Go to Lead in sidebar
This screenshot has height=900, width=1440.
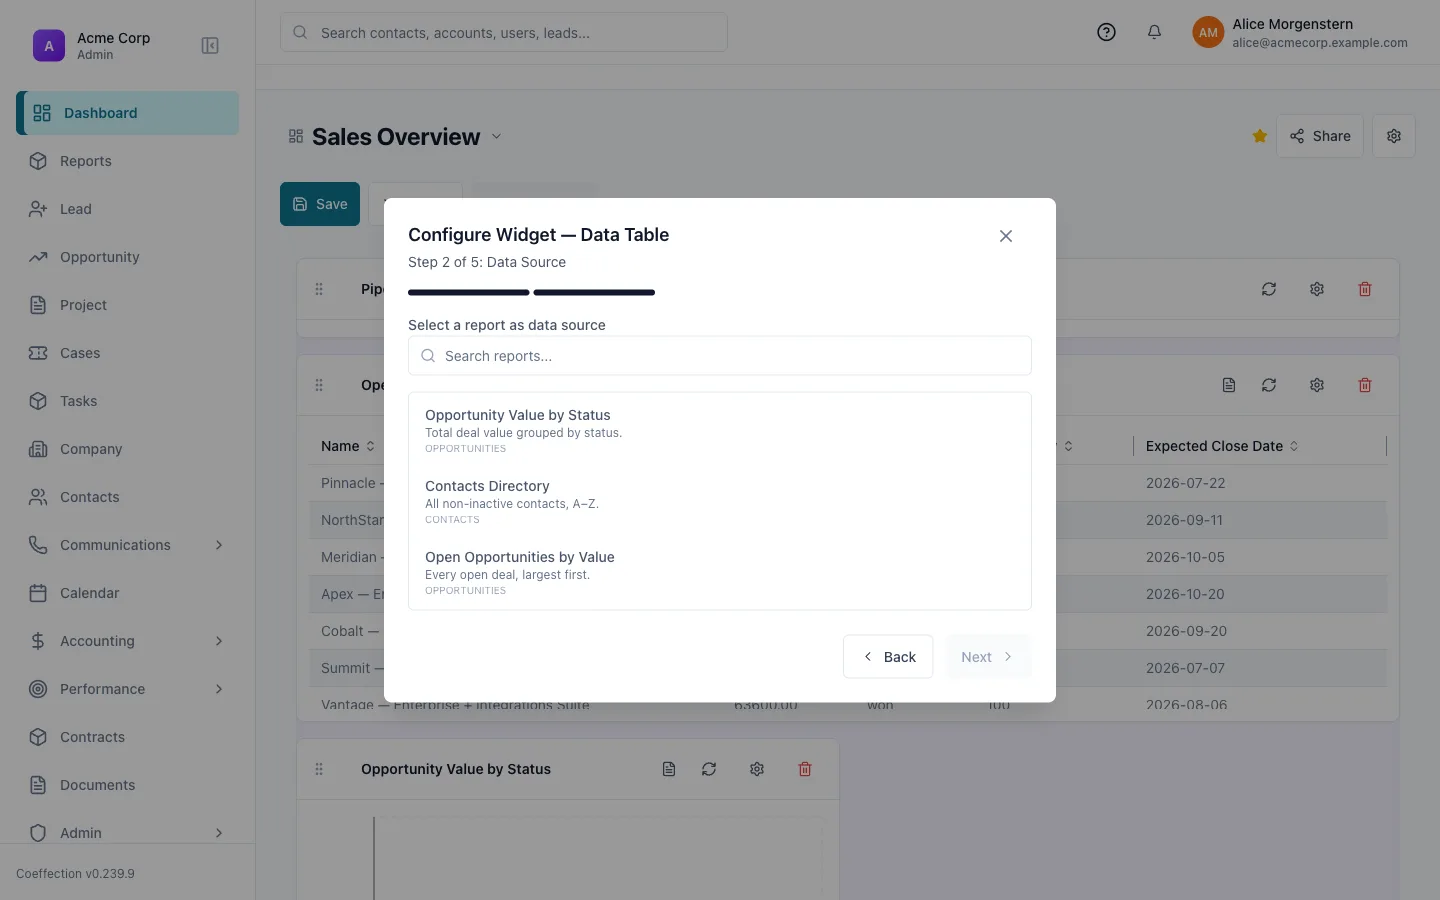click(x=128, y=209)
